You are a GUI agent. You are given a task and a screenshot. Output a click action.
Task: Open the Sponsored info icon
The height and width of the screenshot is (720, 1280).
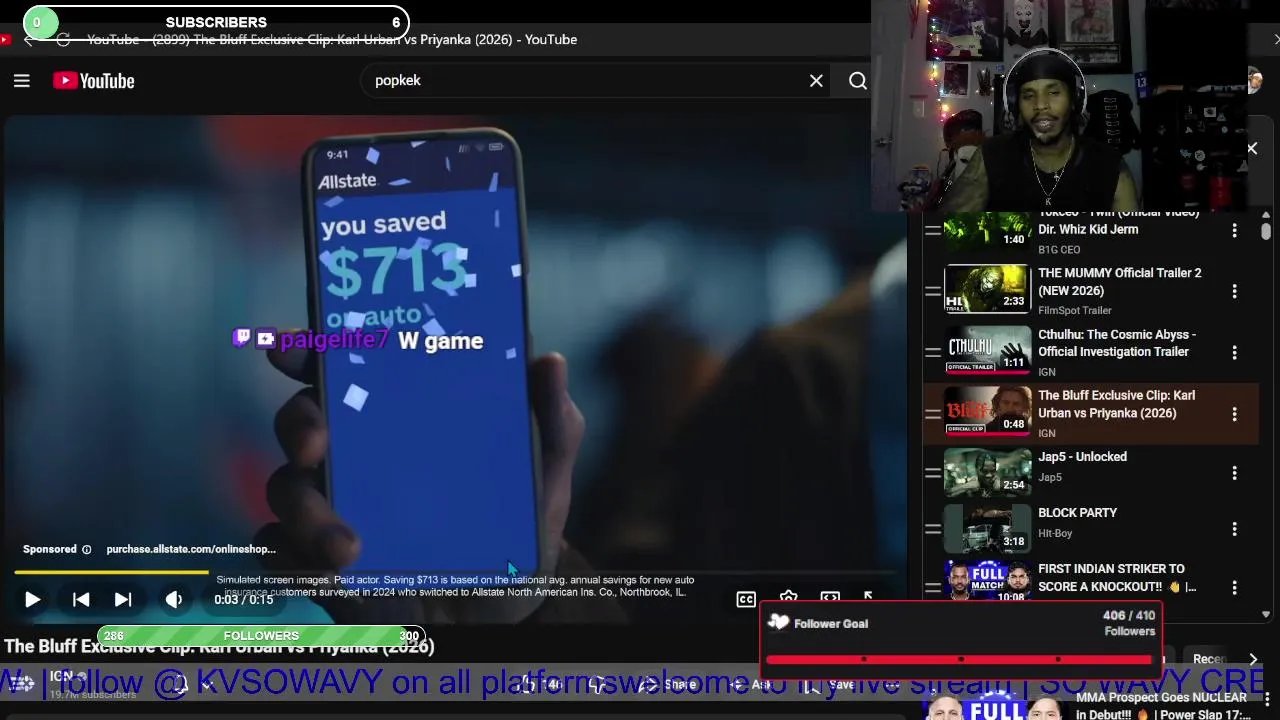[86, 549]
